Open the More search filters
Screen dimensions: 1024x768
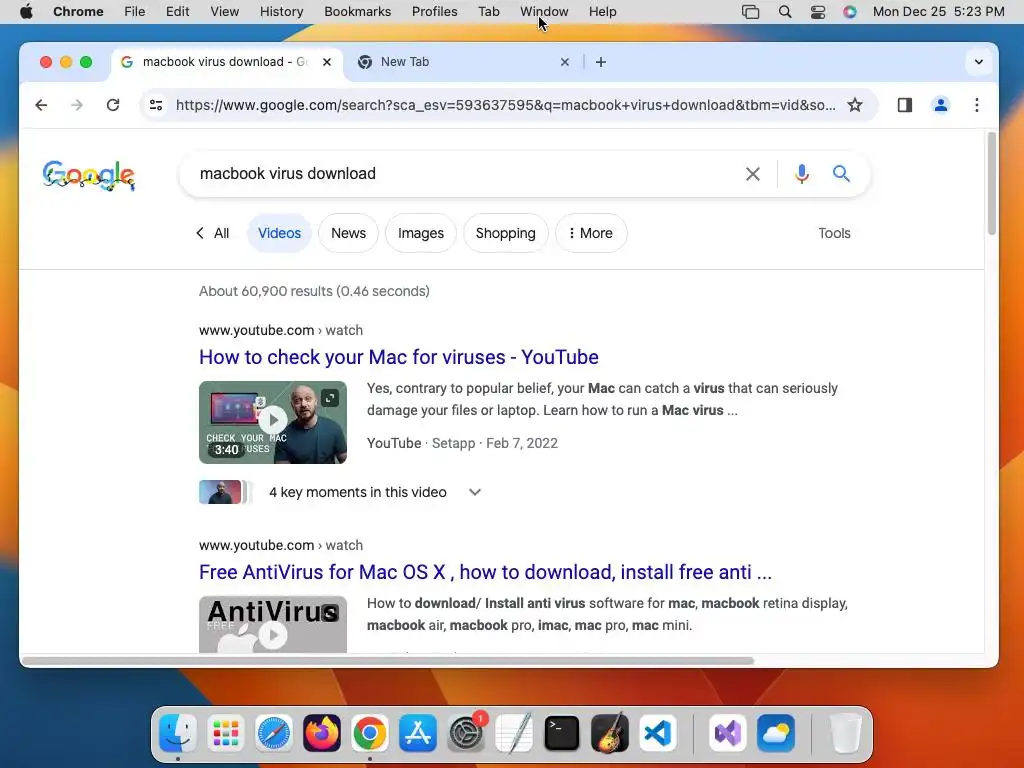(x=591, y=233)
